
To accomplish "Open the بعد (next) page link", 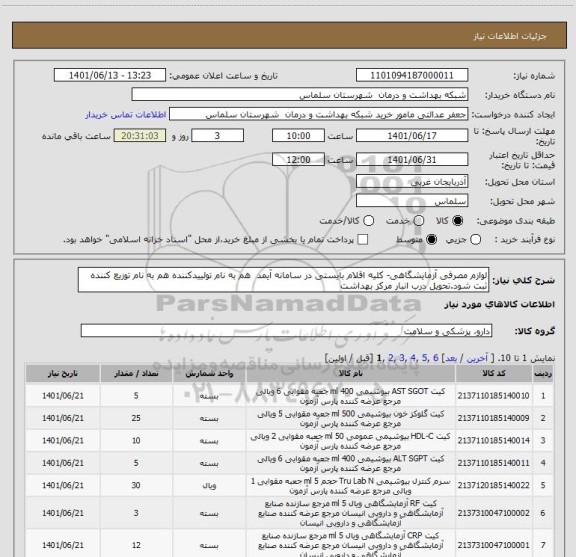I will coord(451,358).
